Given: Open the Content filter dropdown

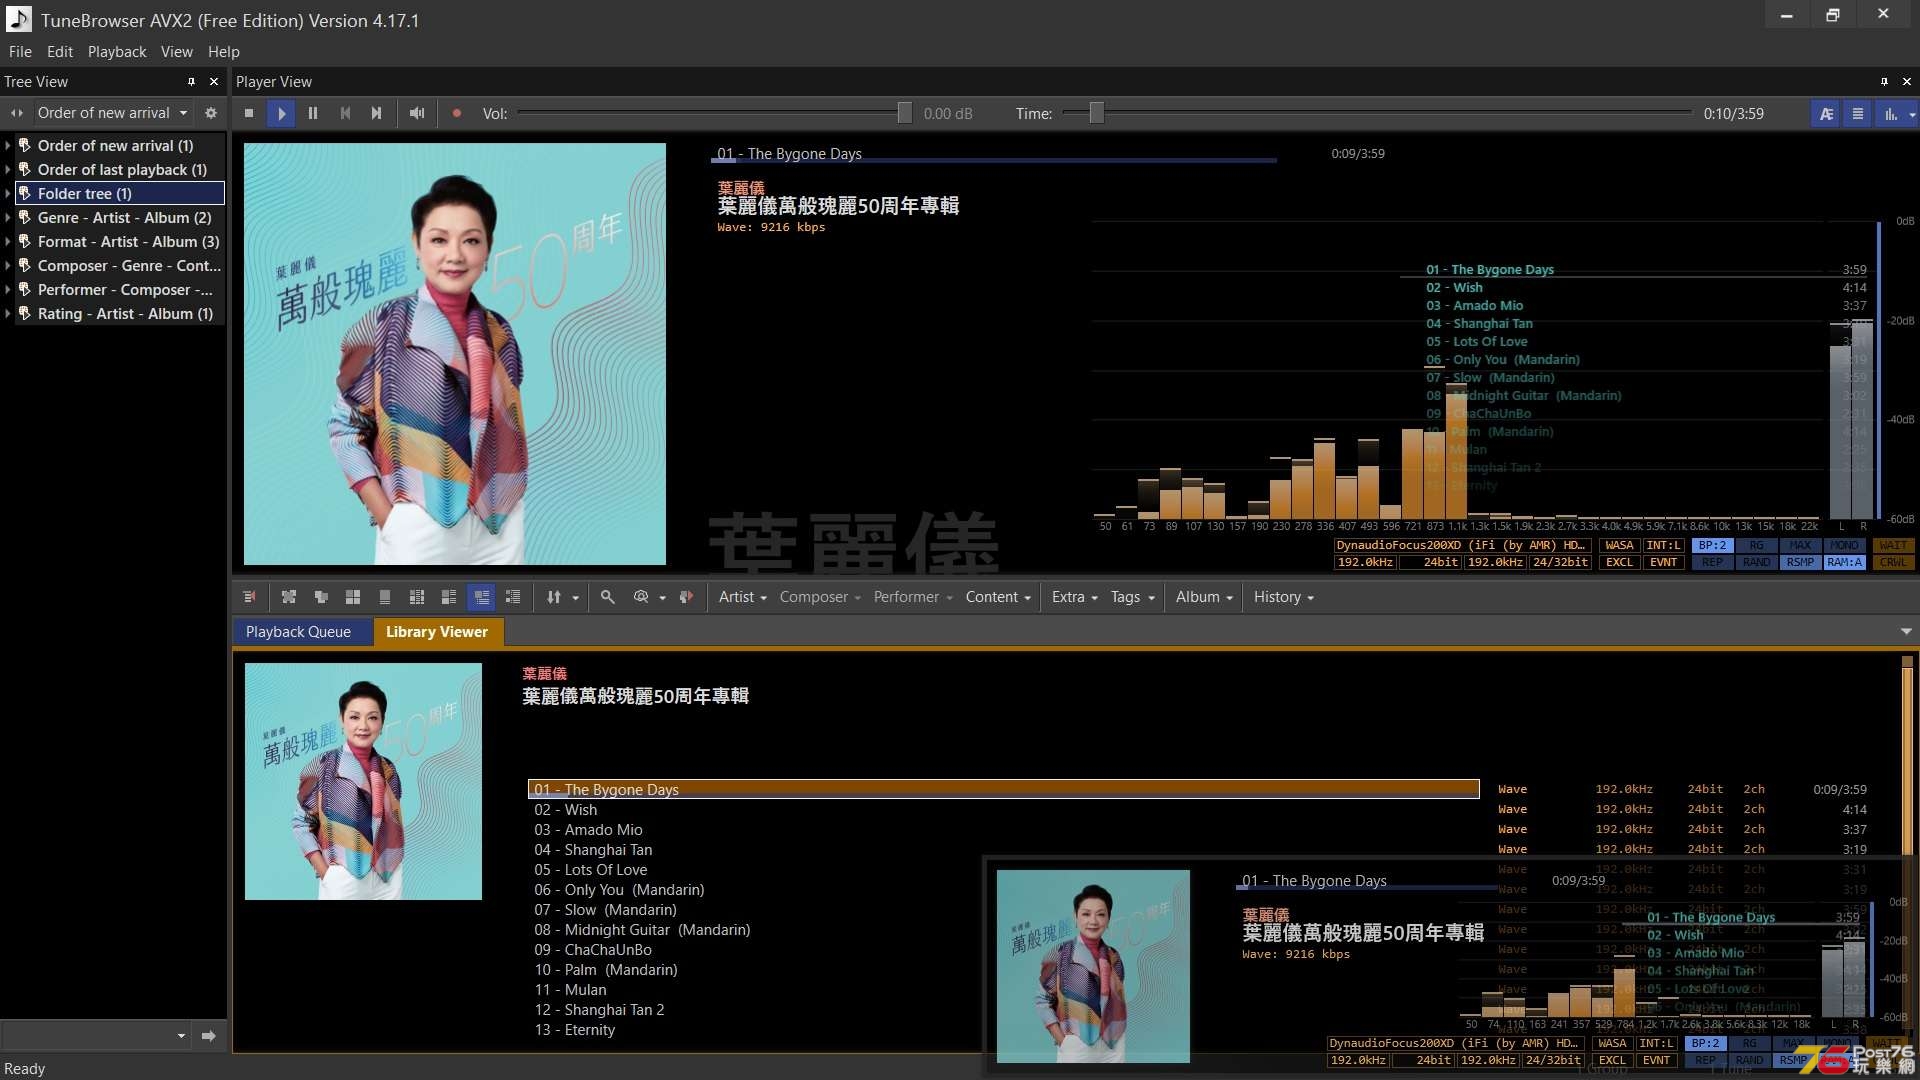Looking at the screenshot, I should [x=998, y=597].
